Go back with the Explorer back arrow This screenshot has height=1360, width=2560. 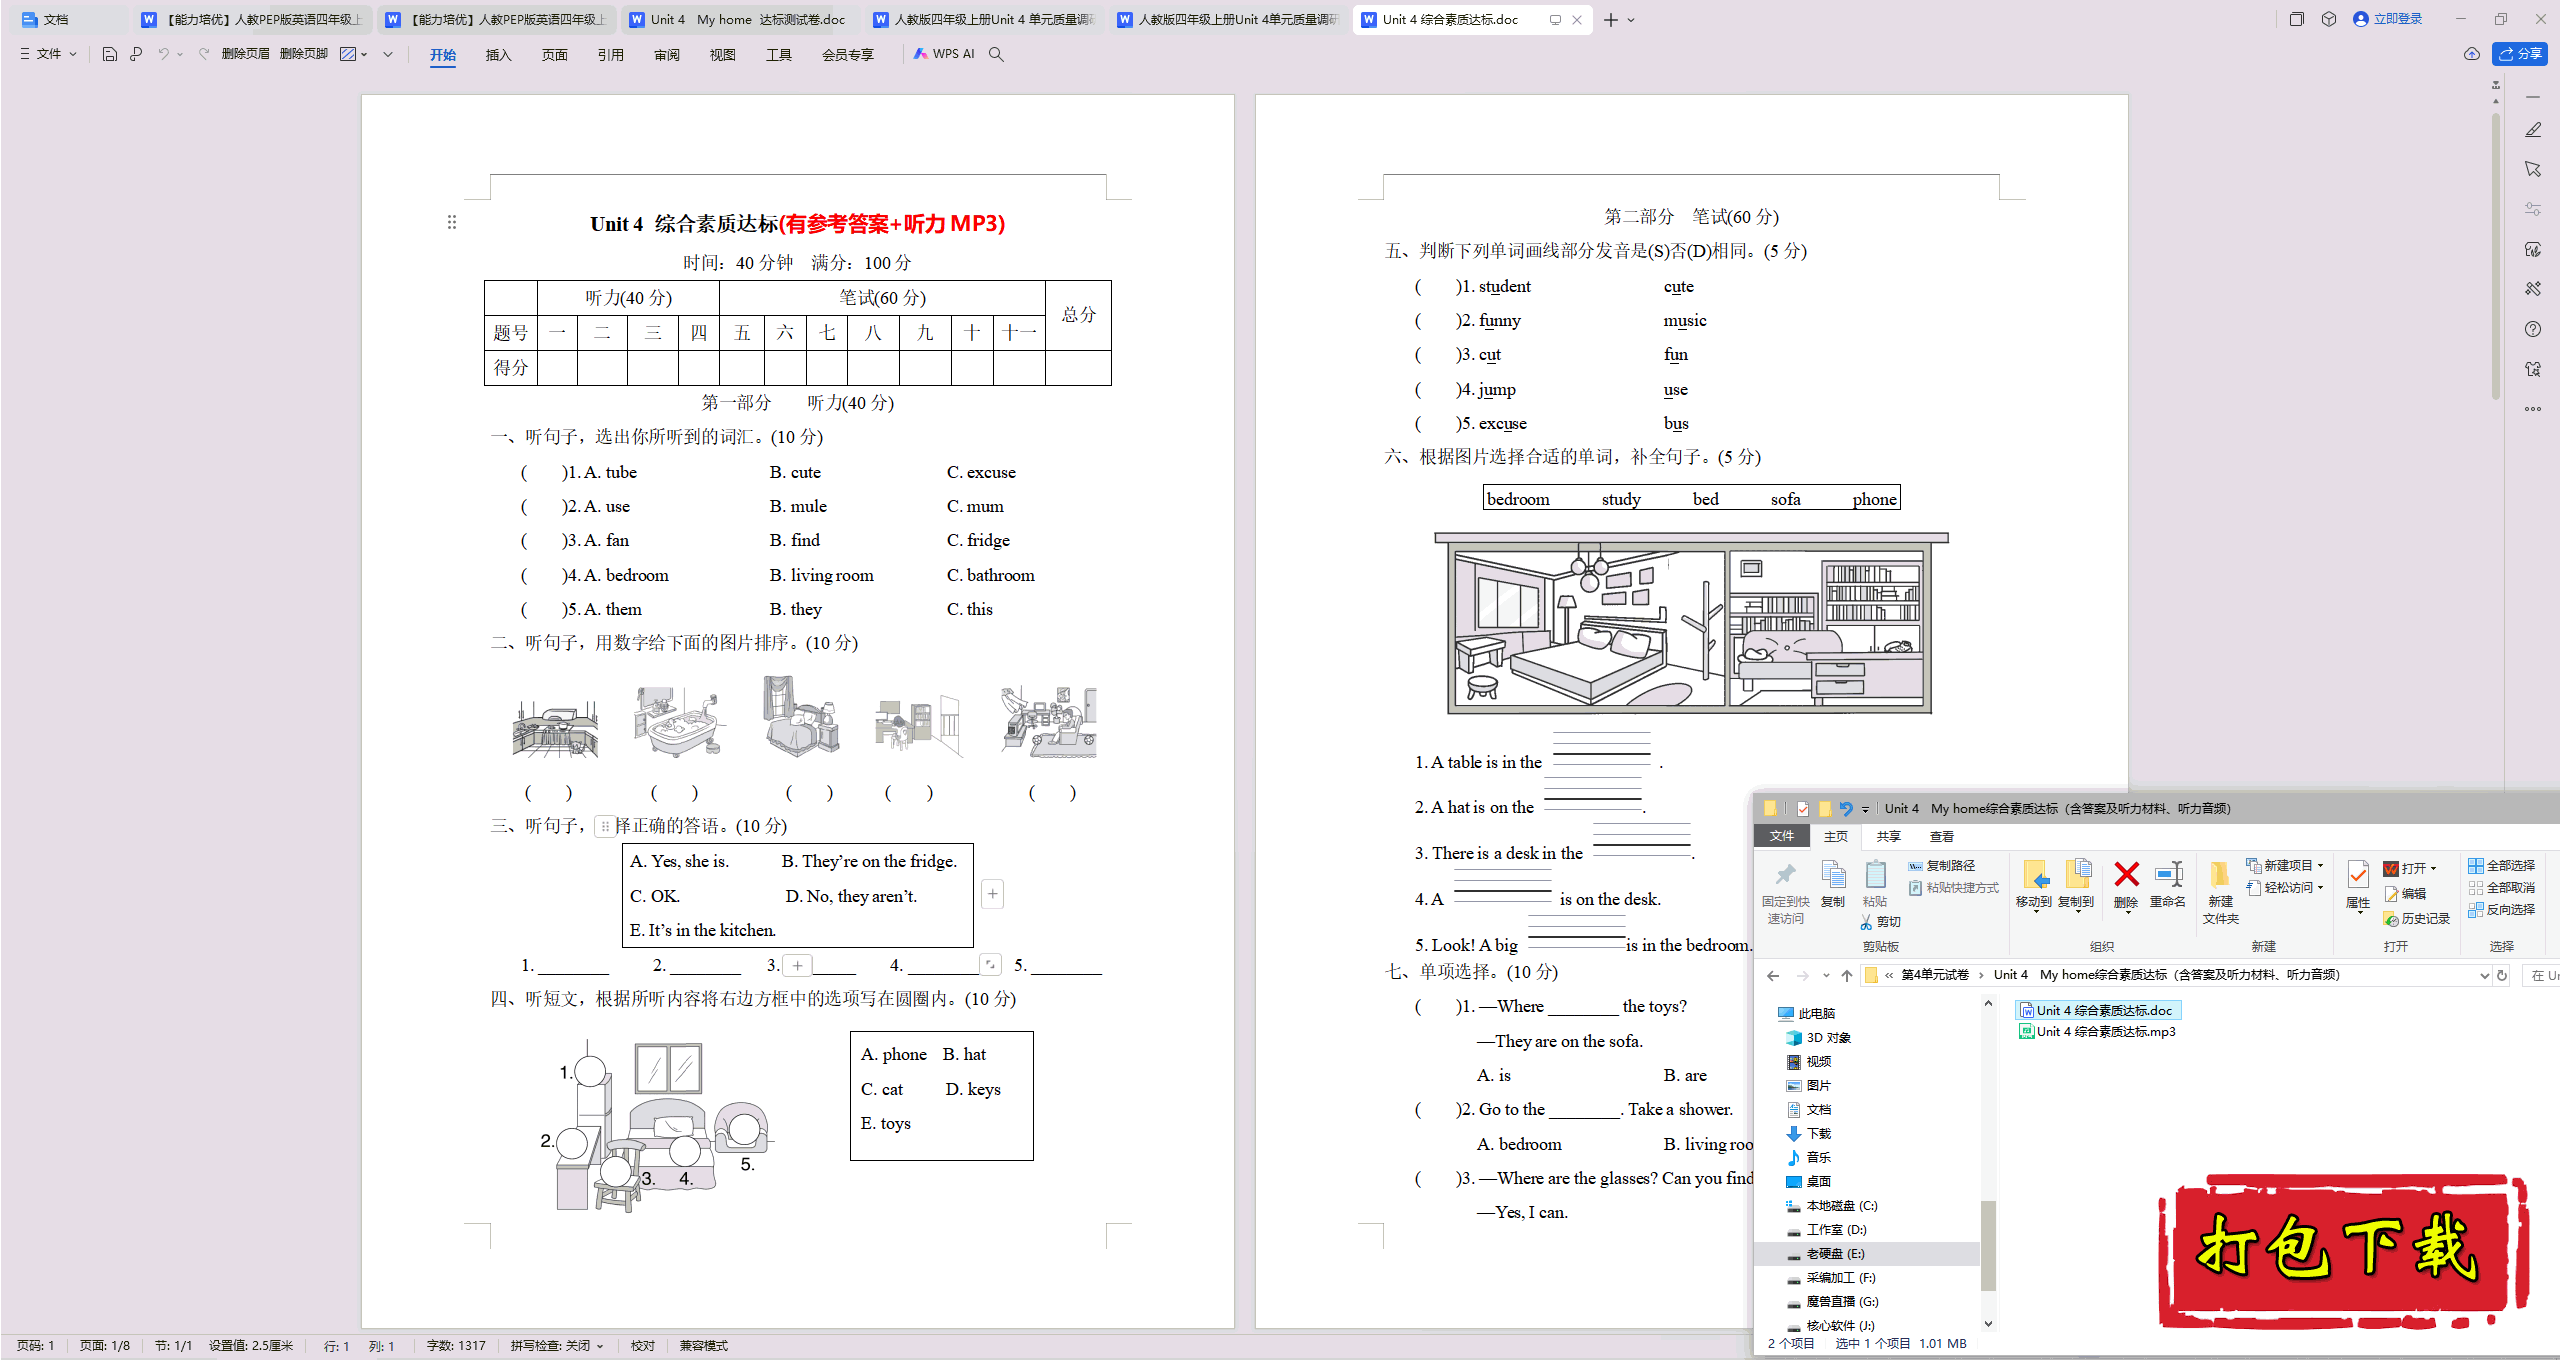tap(1773, 976)
